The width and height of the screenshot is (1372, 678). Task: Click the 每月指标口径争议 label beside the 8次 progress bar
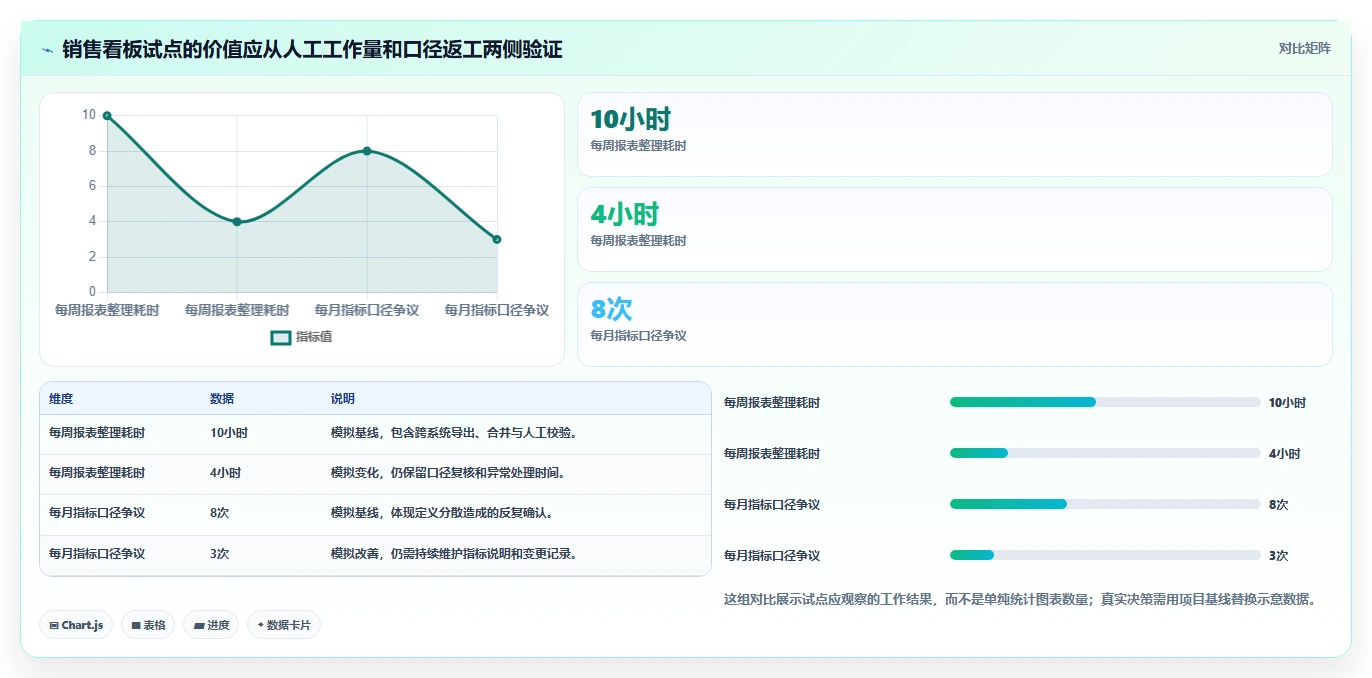pos(772,505)
